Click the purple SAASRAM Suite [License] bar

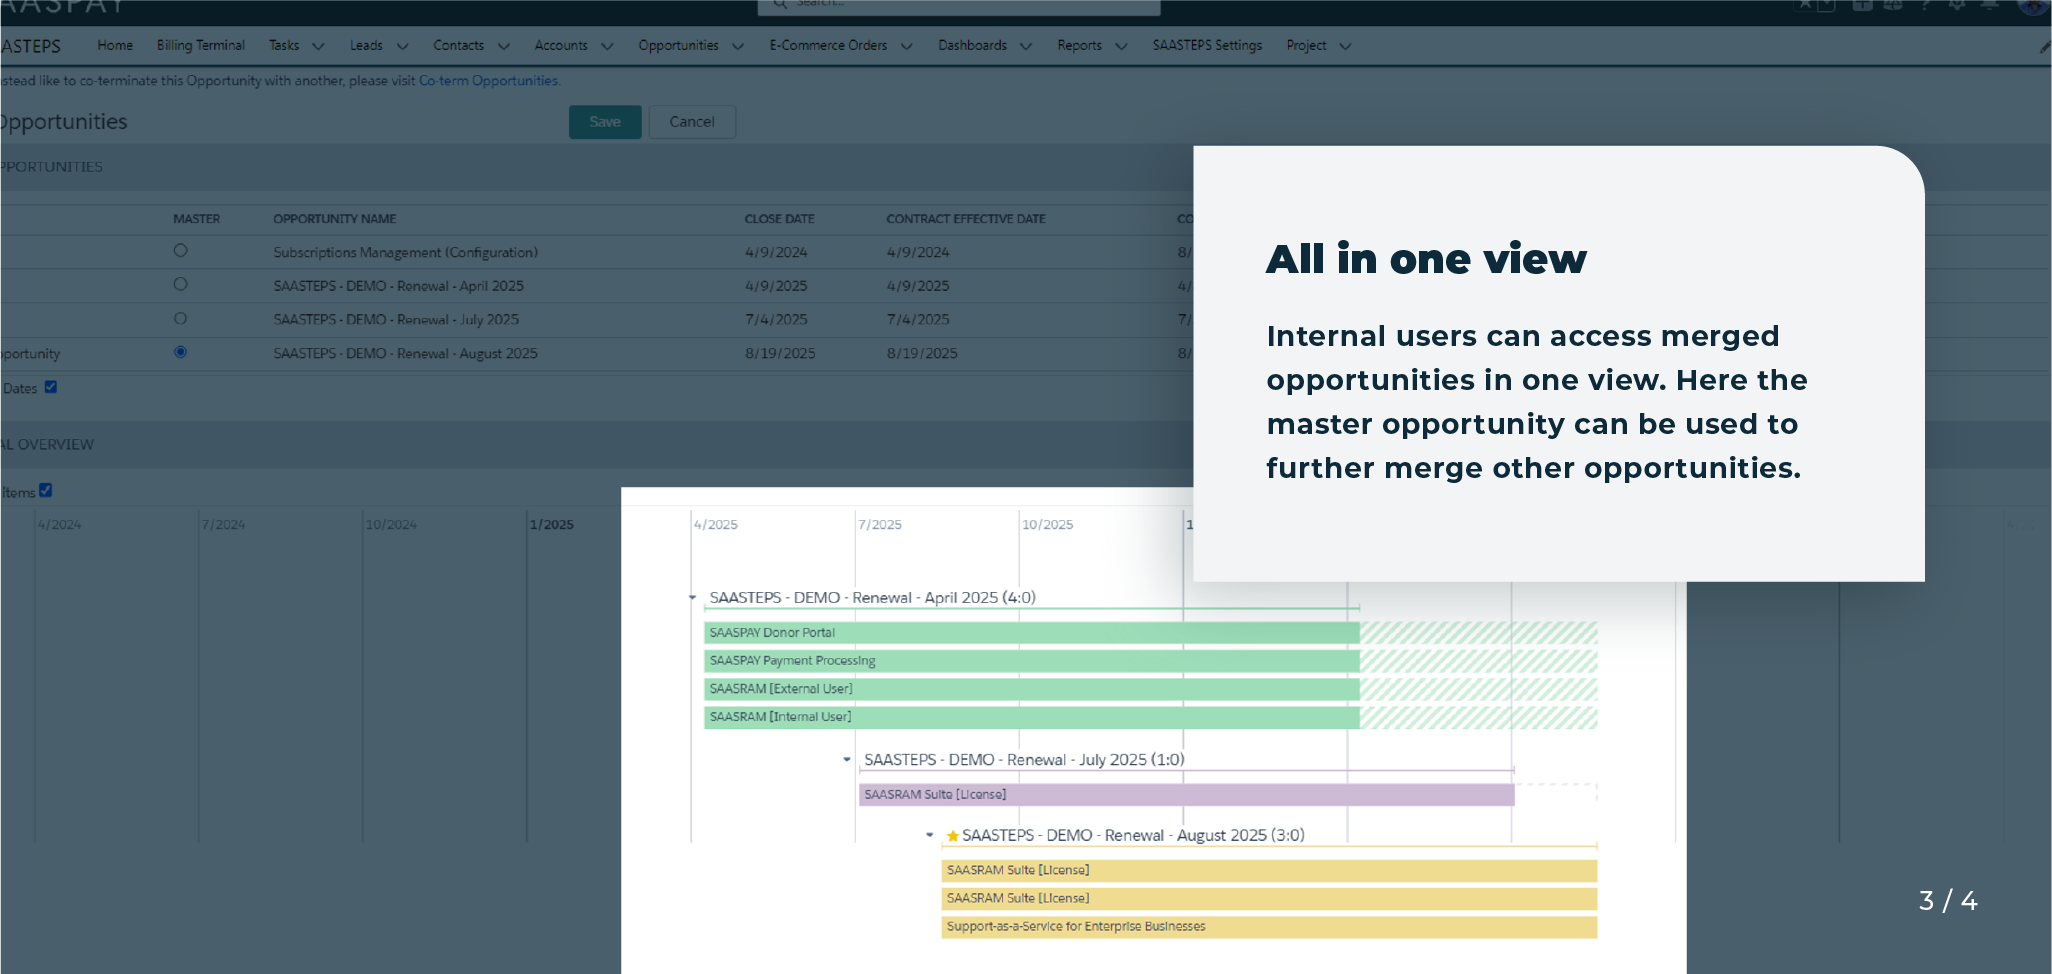coord(1187,795)
